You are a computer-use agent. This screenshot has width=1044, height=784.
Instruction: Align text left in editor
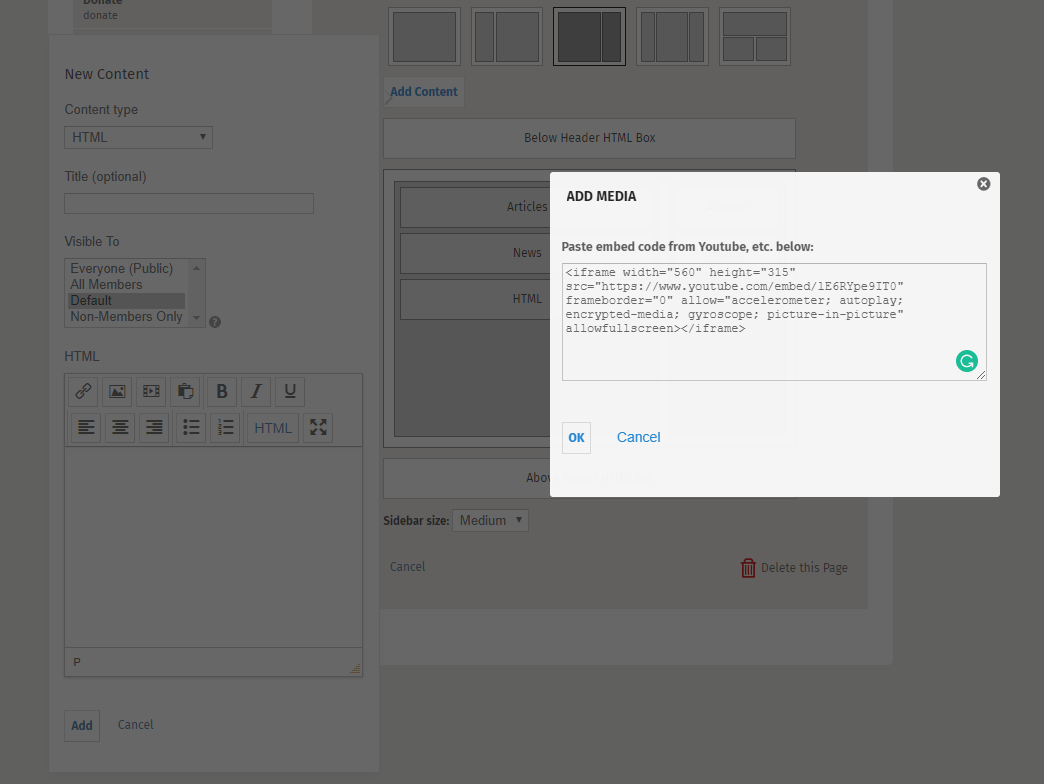(x=86, y=427)
